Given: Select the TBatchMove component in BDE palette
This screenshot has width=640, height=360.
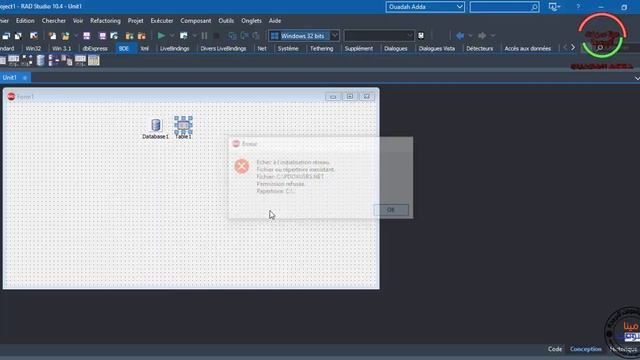Looking at the screenshot, I should tap(67, 61).
